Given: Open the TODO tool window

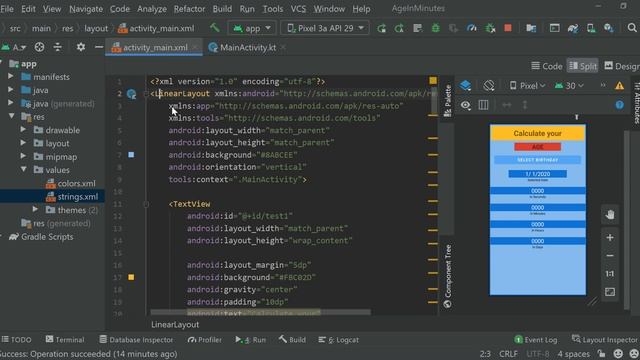Looking at the screenshot, I should click(16, 340).
